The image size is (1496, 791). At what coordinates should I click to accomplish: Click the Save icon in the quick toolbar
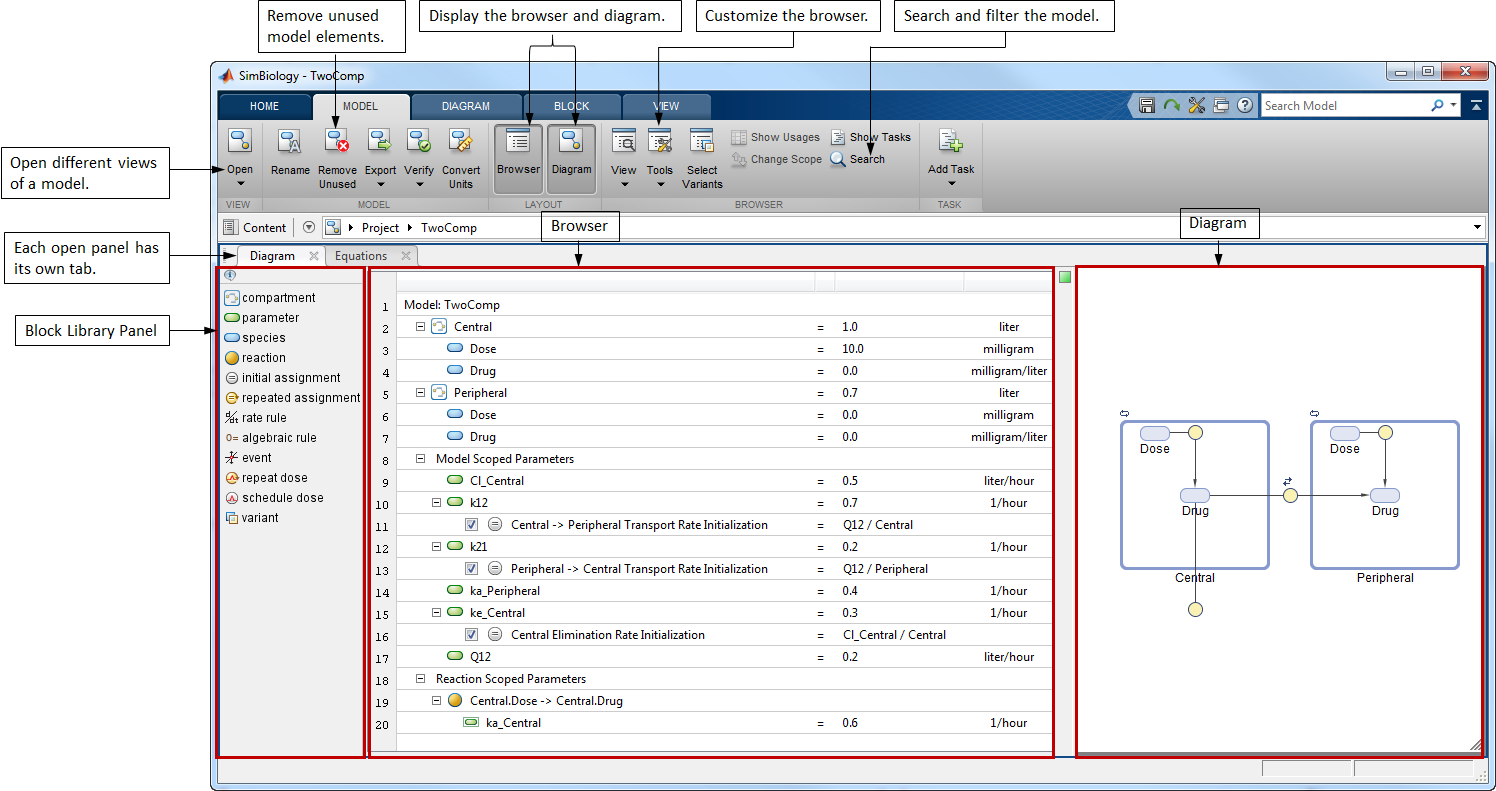pyautogui.click(x=1147, y=105)
